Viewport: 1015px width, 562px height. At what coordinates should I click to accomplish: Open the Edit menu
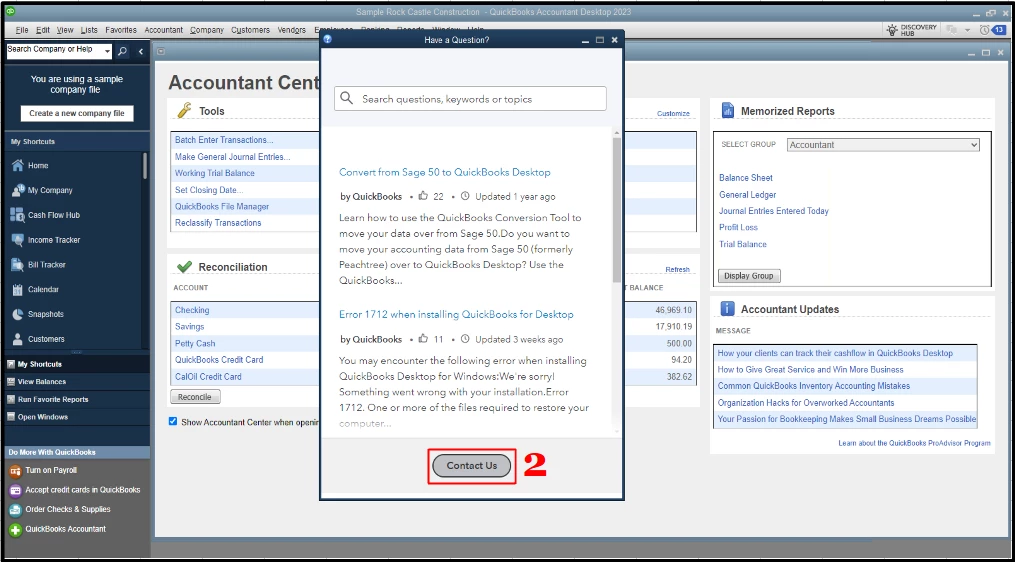(43, 30)
